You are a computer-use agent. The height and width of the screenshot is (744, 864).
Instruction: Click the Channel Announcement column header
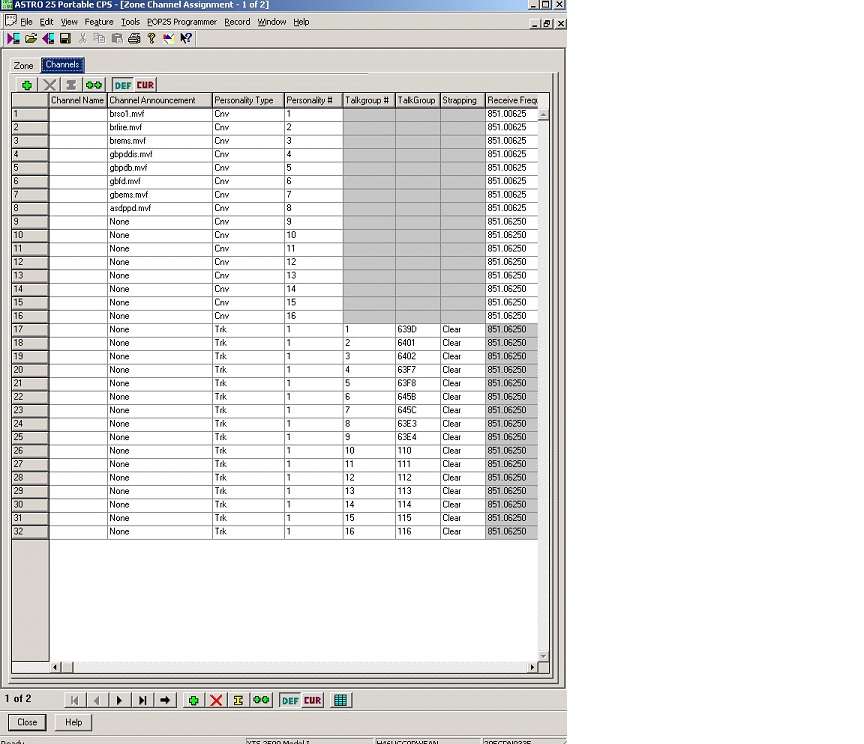point(159,100)
